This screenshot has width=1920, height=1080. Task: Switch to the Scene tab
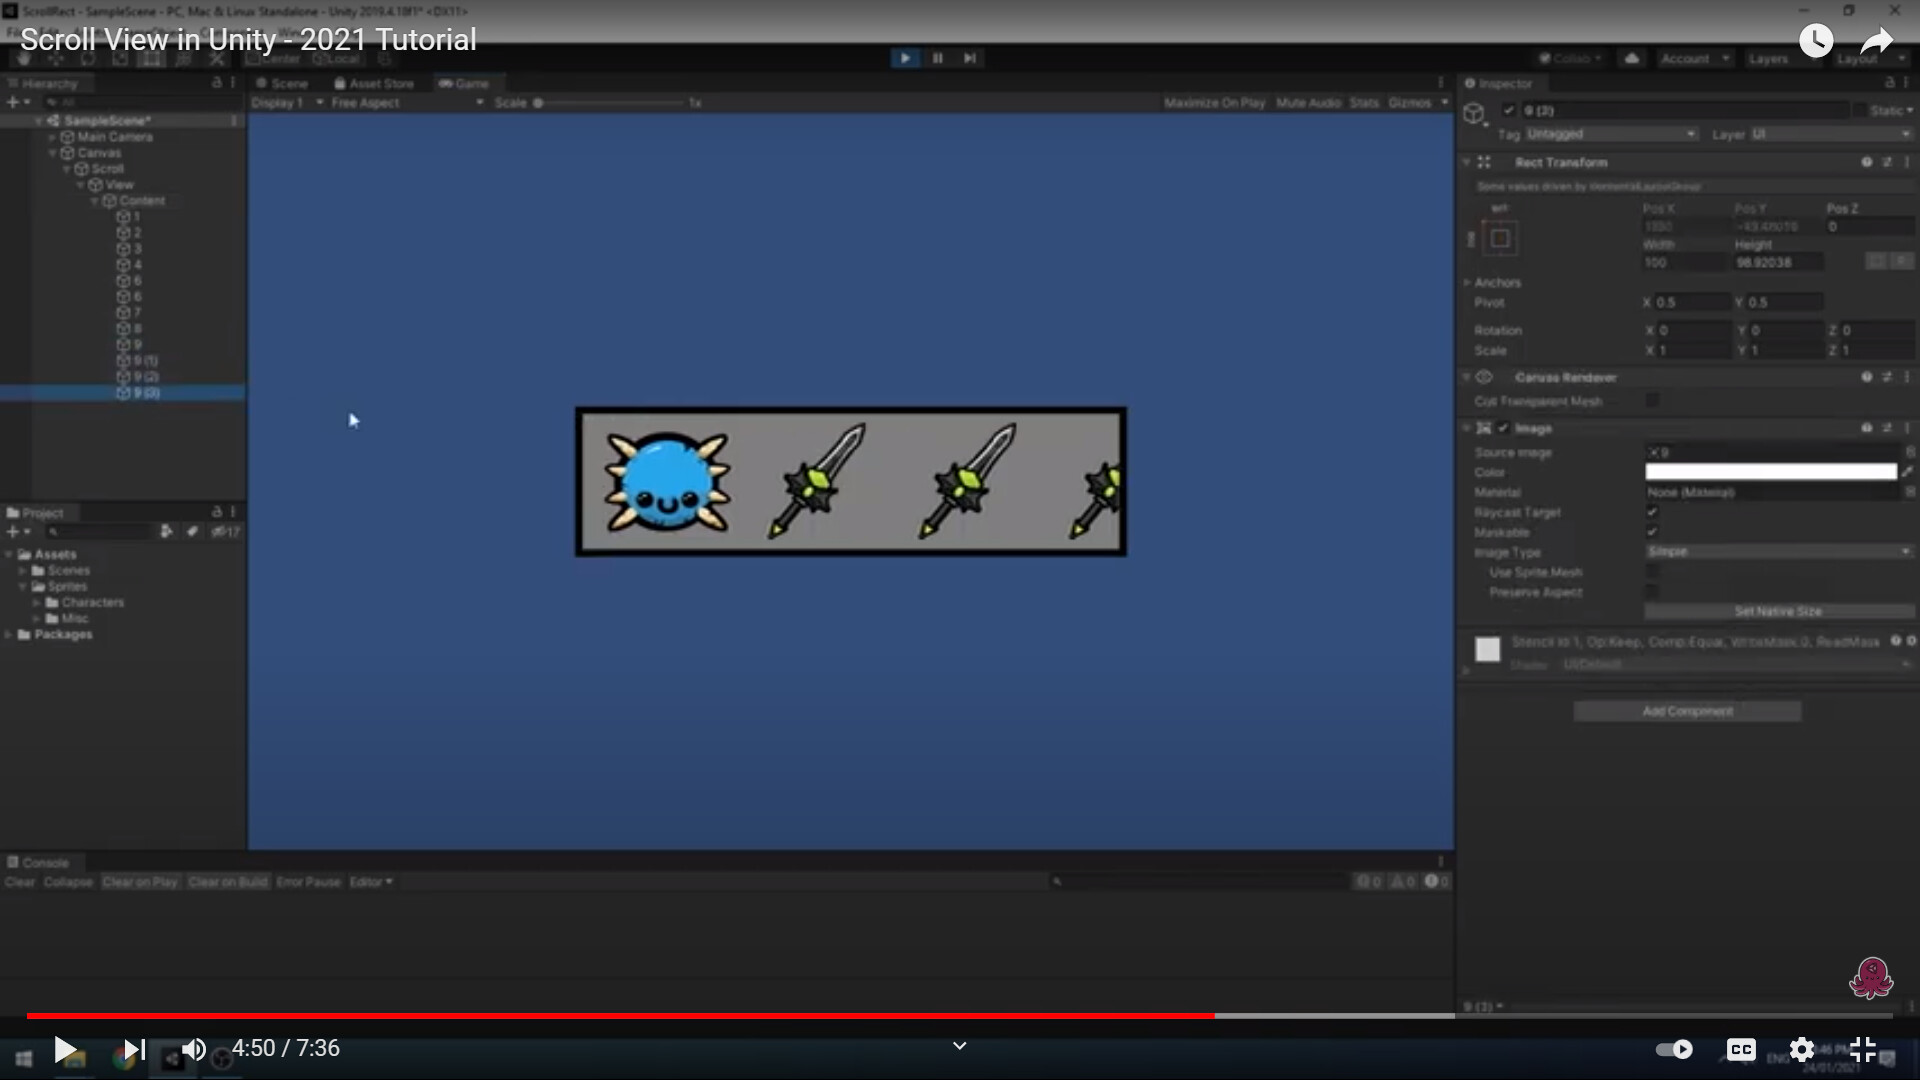coord(282,84)
